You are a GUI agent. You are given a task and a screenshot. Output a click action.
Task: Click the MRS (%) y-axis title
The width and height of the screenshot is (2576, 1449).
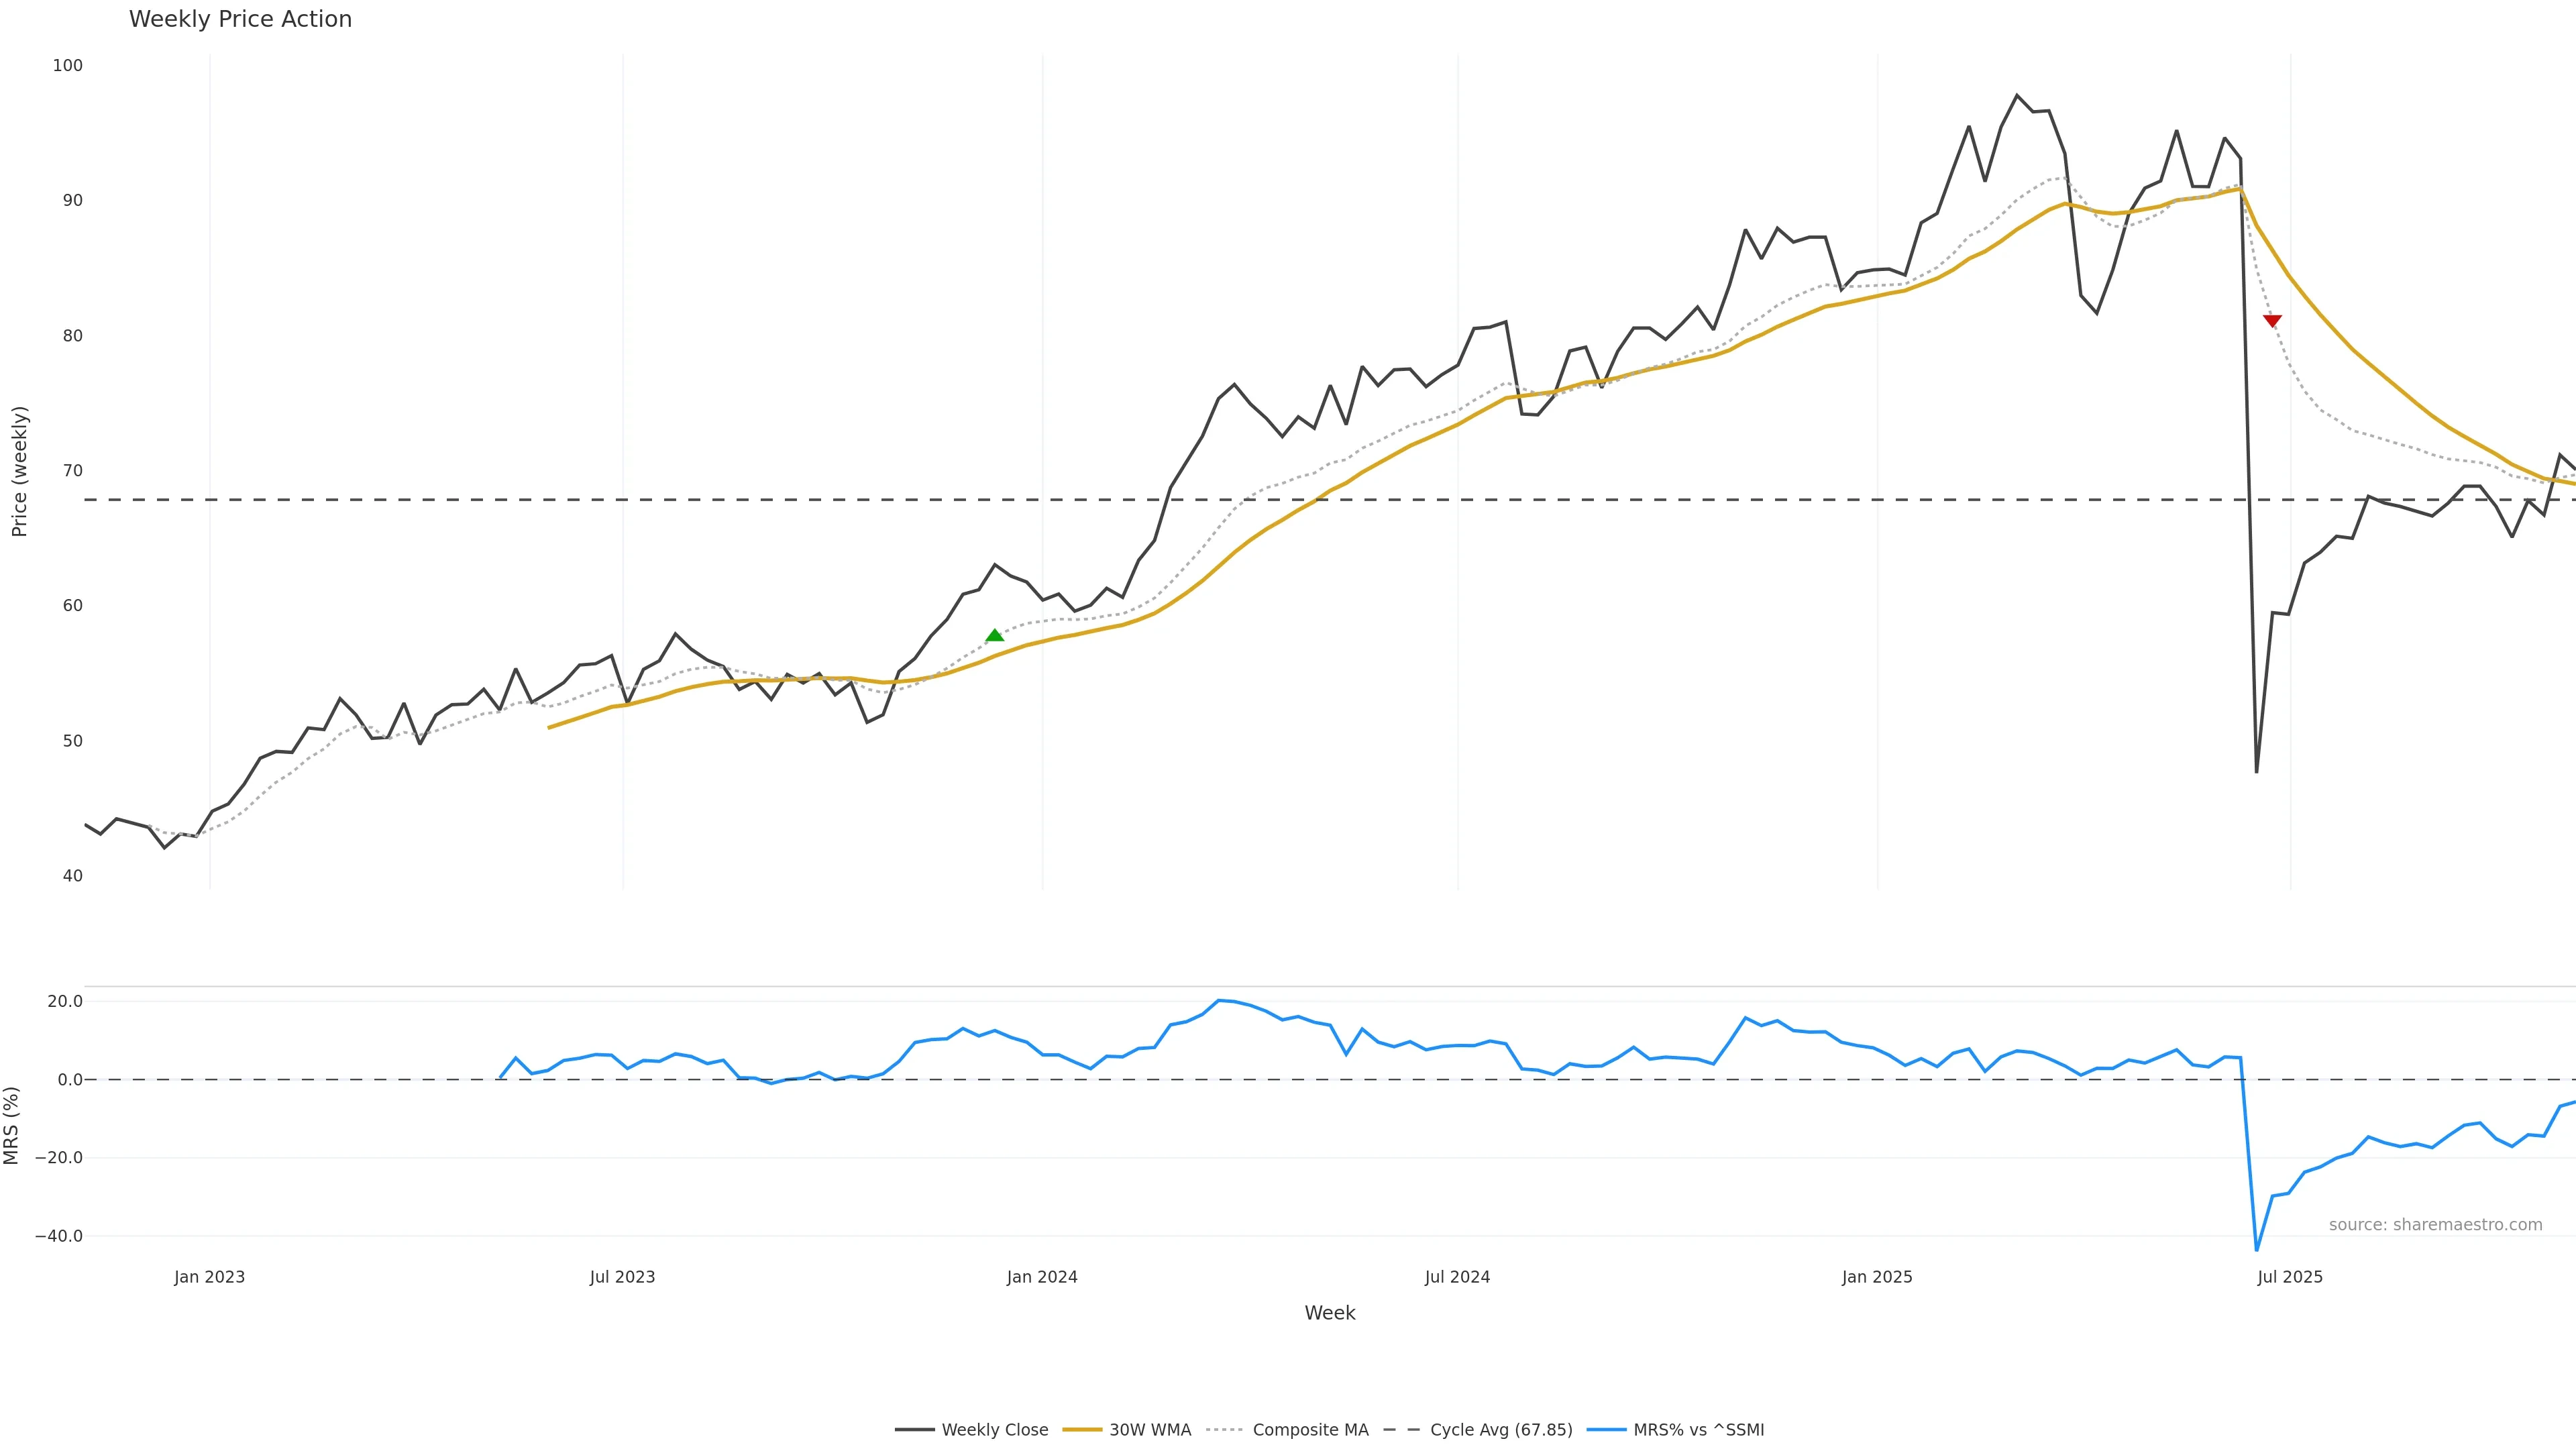pyautogui.click(x=12, y=1125)
